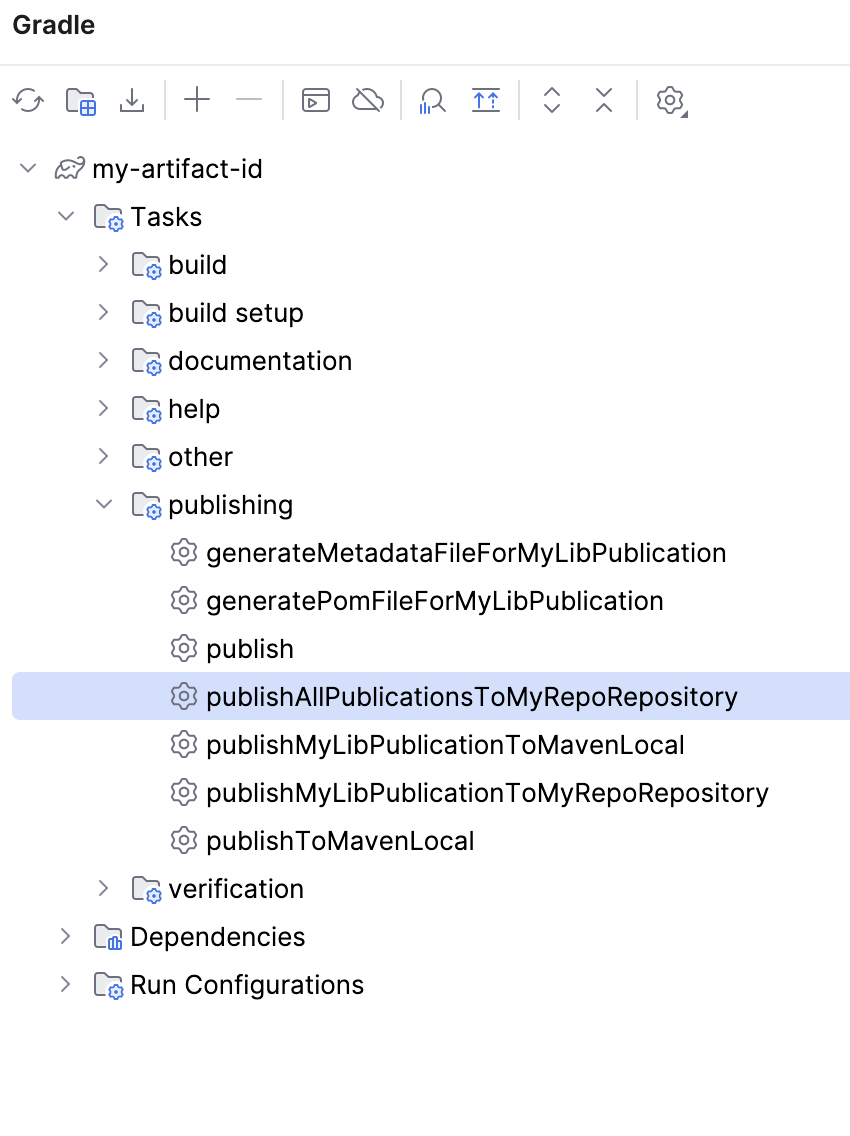850x1136 pixels.
Task: Expand the documentation task group
Action: pos(104,360)
